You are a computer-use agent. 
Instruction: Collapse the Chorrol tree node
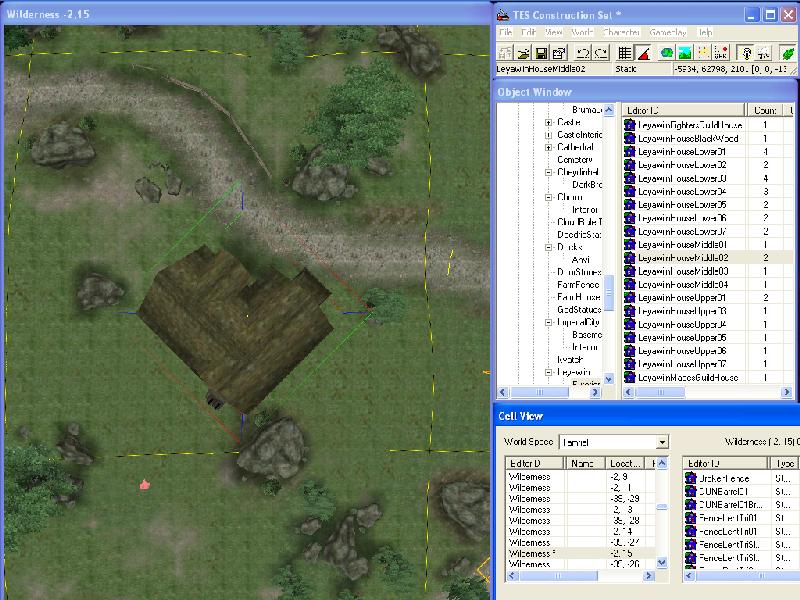point(548,197)
